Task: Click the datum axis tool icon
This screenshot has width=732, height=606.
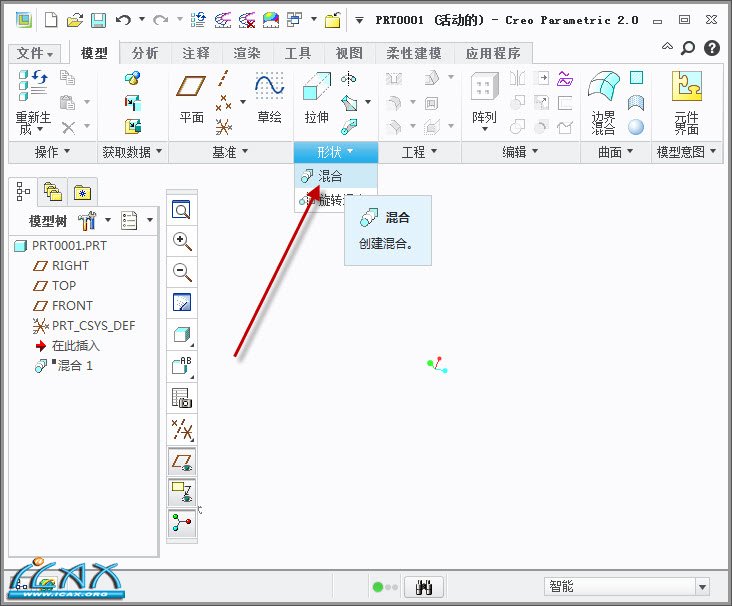Action: (224, 78)
